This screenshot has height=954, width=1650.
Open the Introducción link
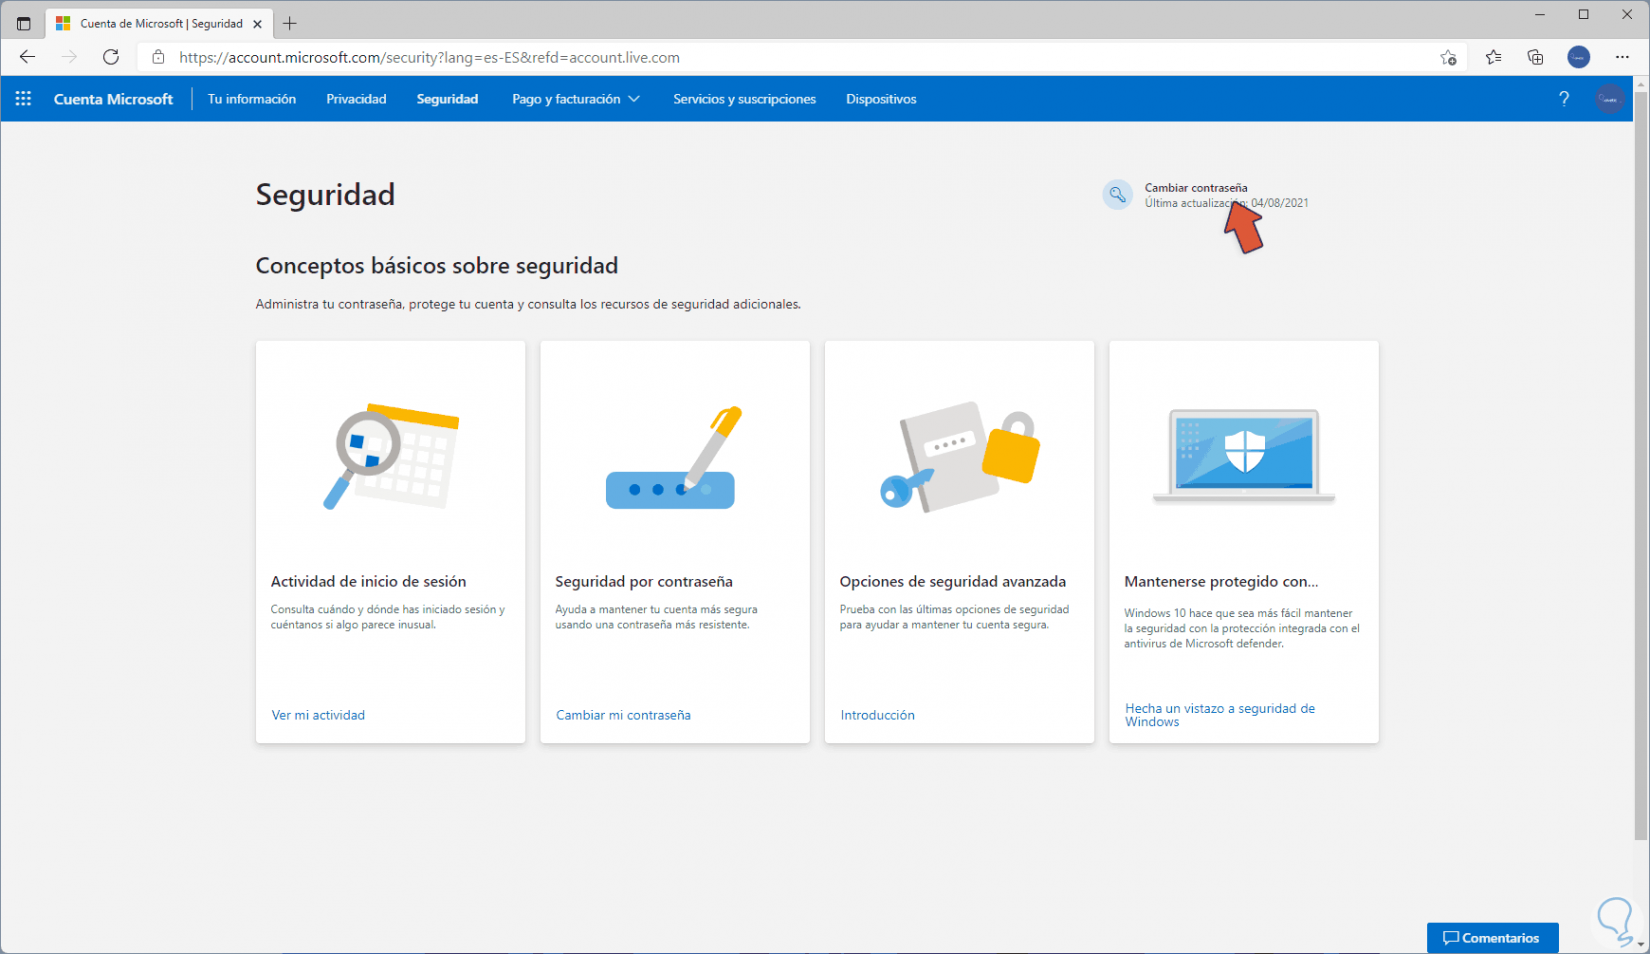click(x=877, y=715)
